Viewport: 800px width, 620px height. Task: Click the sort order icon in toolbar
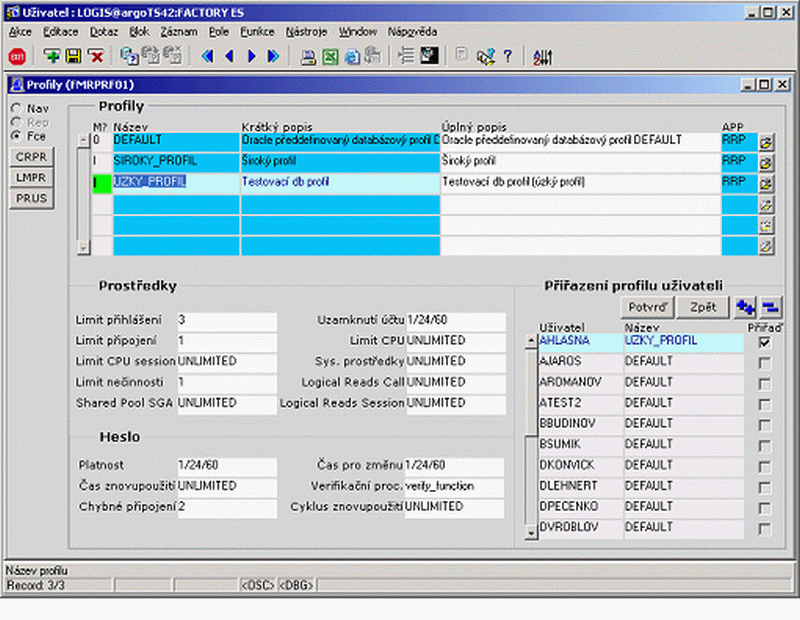[542, 57]
